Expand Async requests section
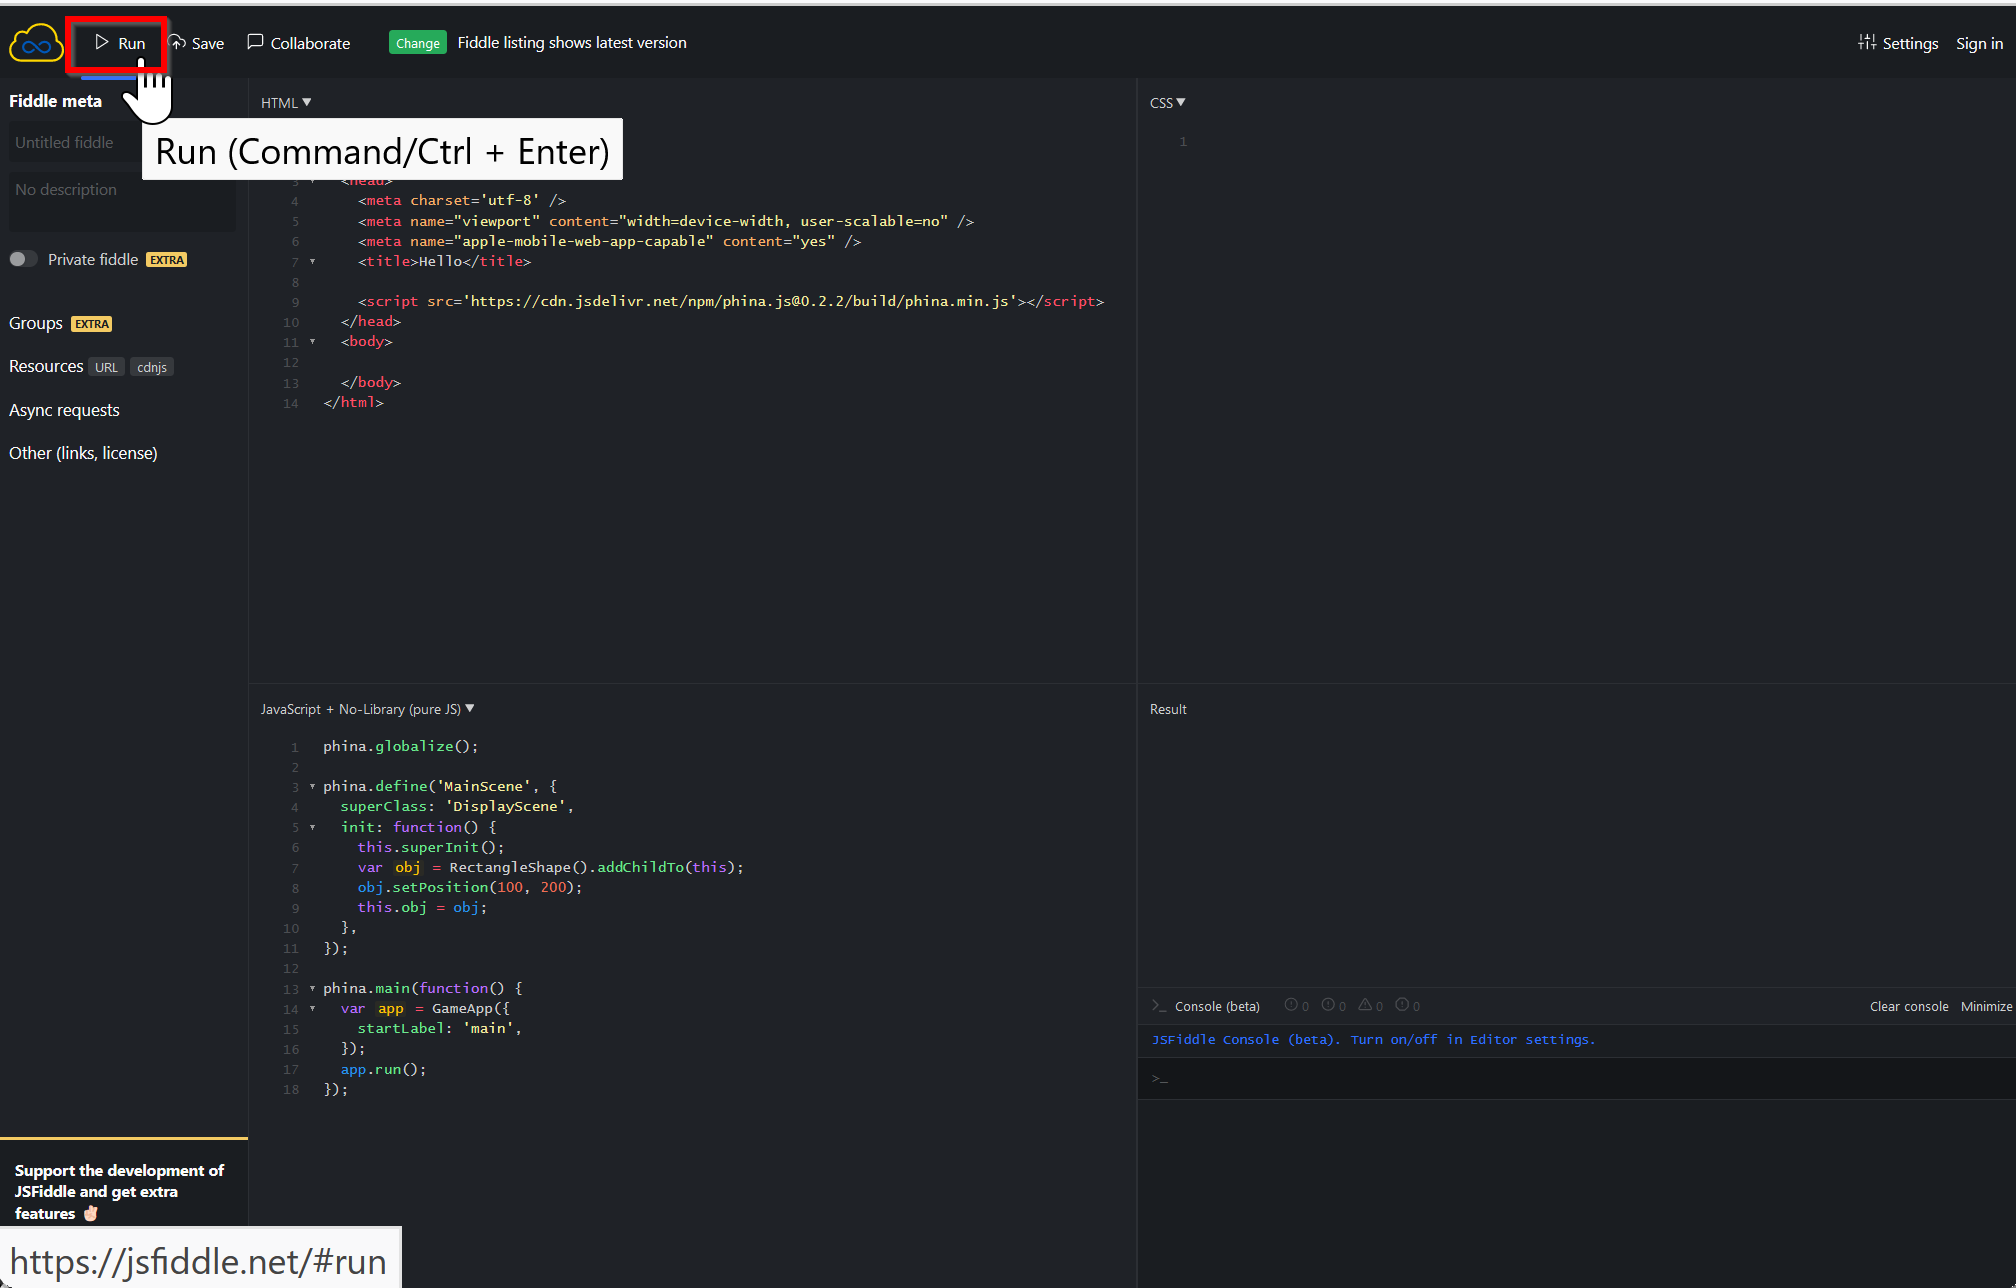The width and height of the screenshot is (2016, 1288). (64, 410)
